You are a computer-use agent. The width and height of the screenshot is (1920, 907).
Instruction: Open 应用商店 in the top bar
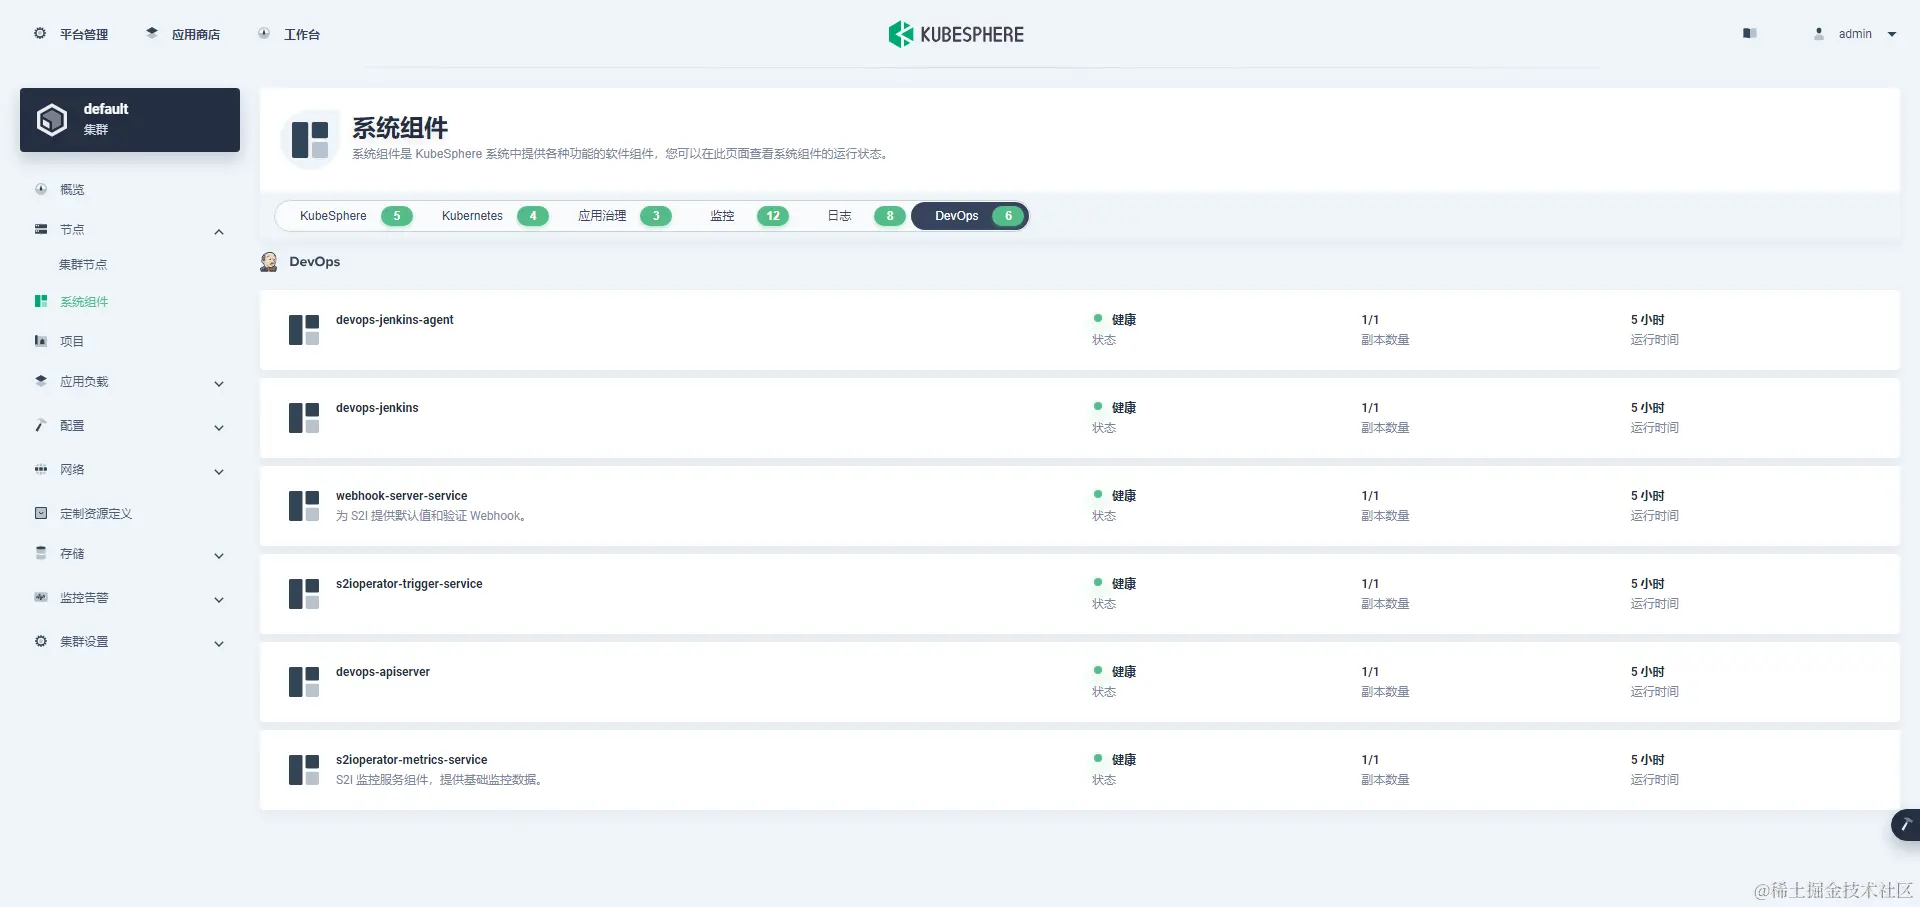tap(196, 34)
